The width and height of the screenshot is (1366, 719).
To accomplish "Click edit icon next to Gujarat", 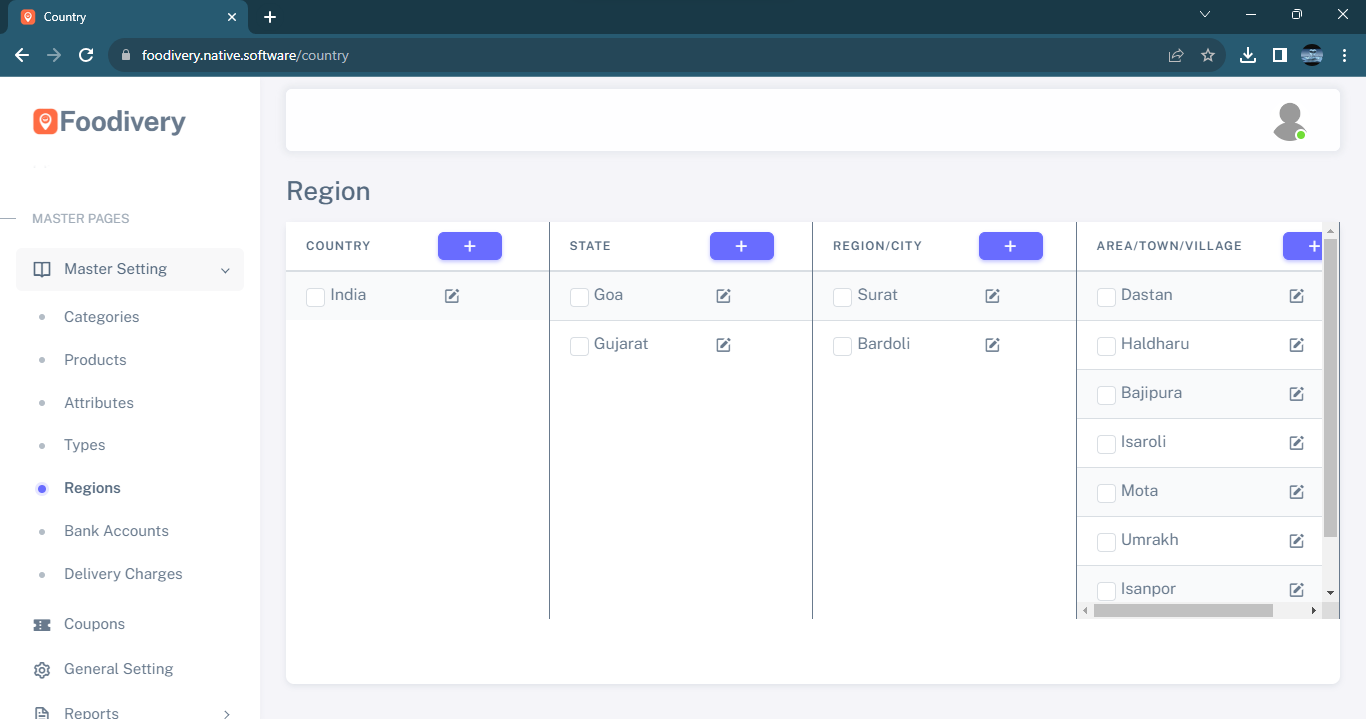I will [x=723, y=345].
